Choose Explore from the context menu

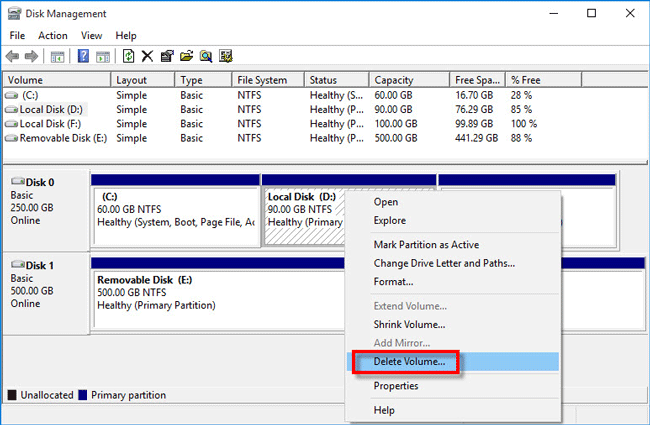click(453, 221)
